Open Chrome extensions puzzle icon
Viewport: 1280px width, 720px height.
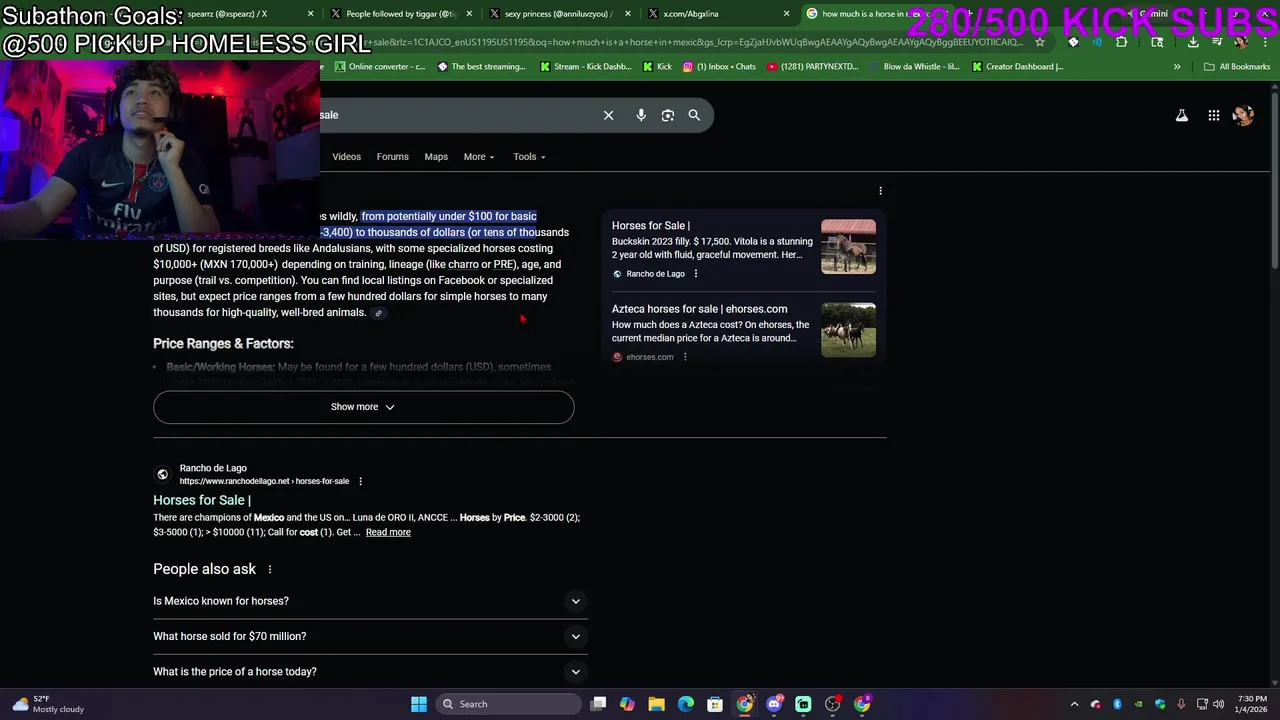(1121, 42)
